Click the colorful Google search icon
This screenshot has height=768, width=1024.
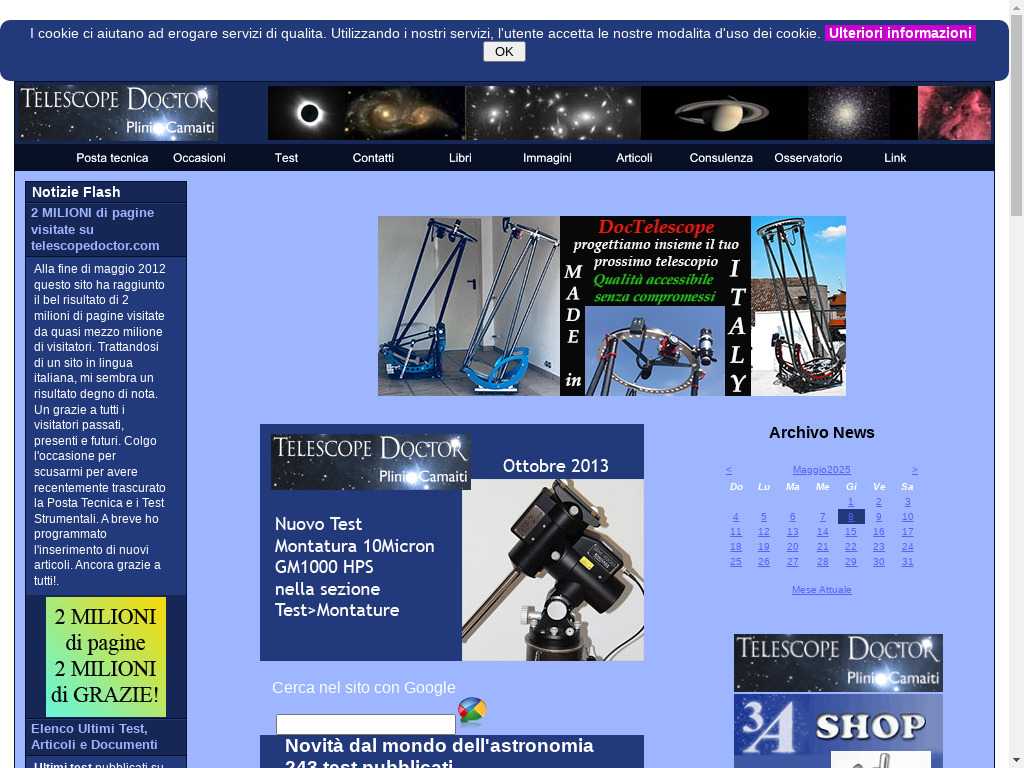point(472,711)
